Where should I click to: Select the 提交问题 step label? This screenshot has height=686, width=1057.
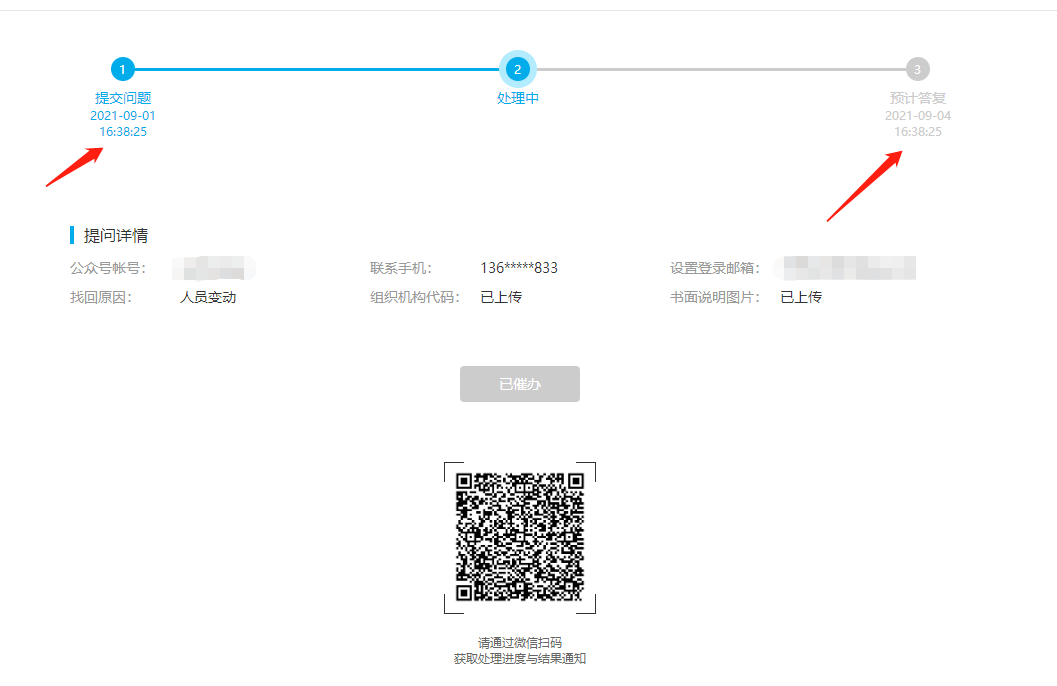pos(123,98)
